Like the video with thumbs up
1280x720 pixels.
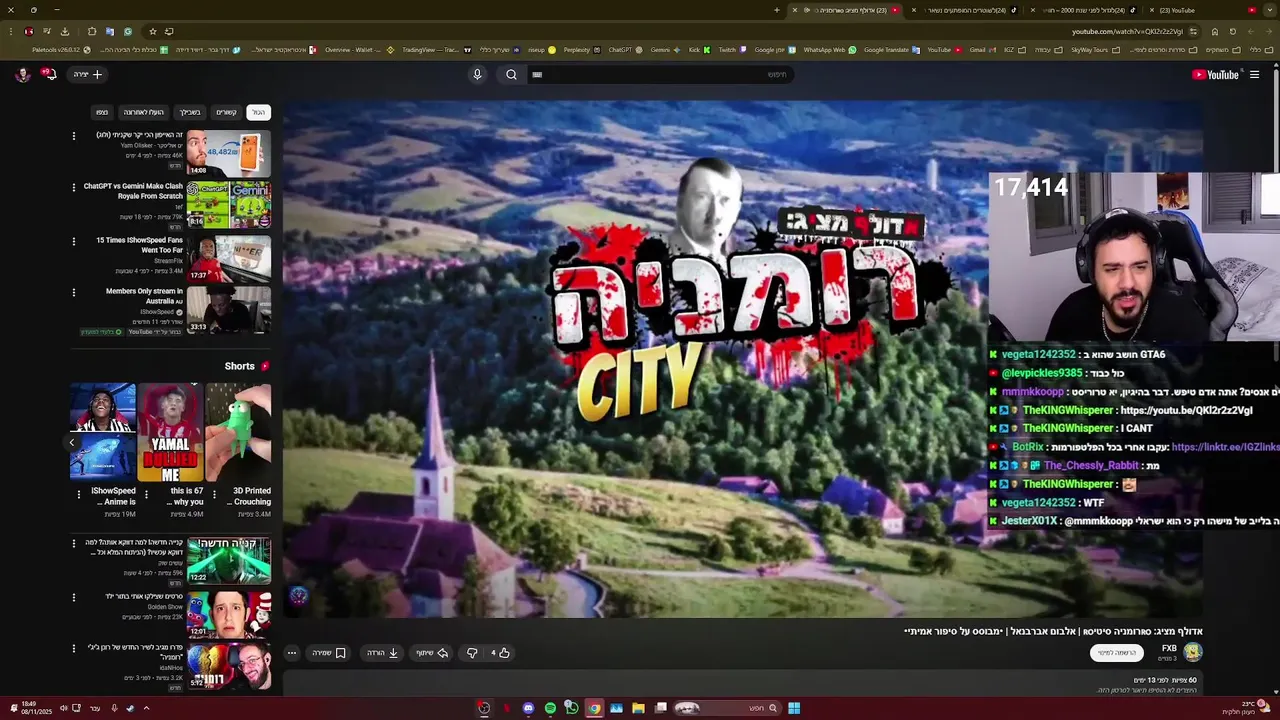click(x=500, y=653)
